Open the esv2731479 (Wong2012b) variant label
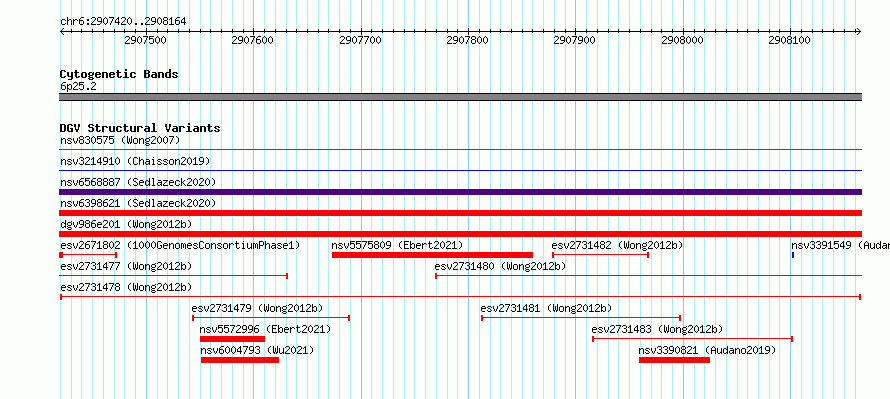 (x=257, y=308)
